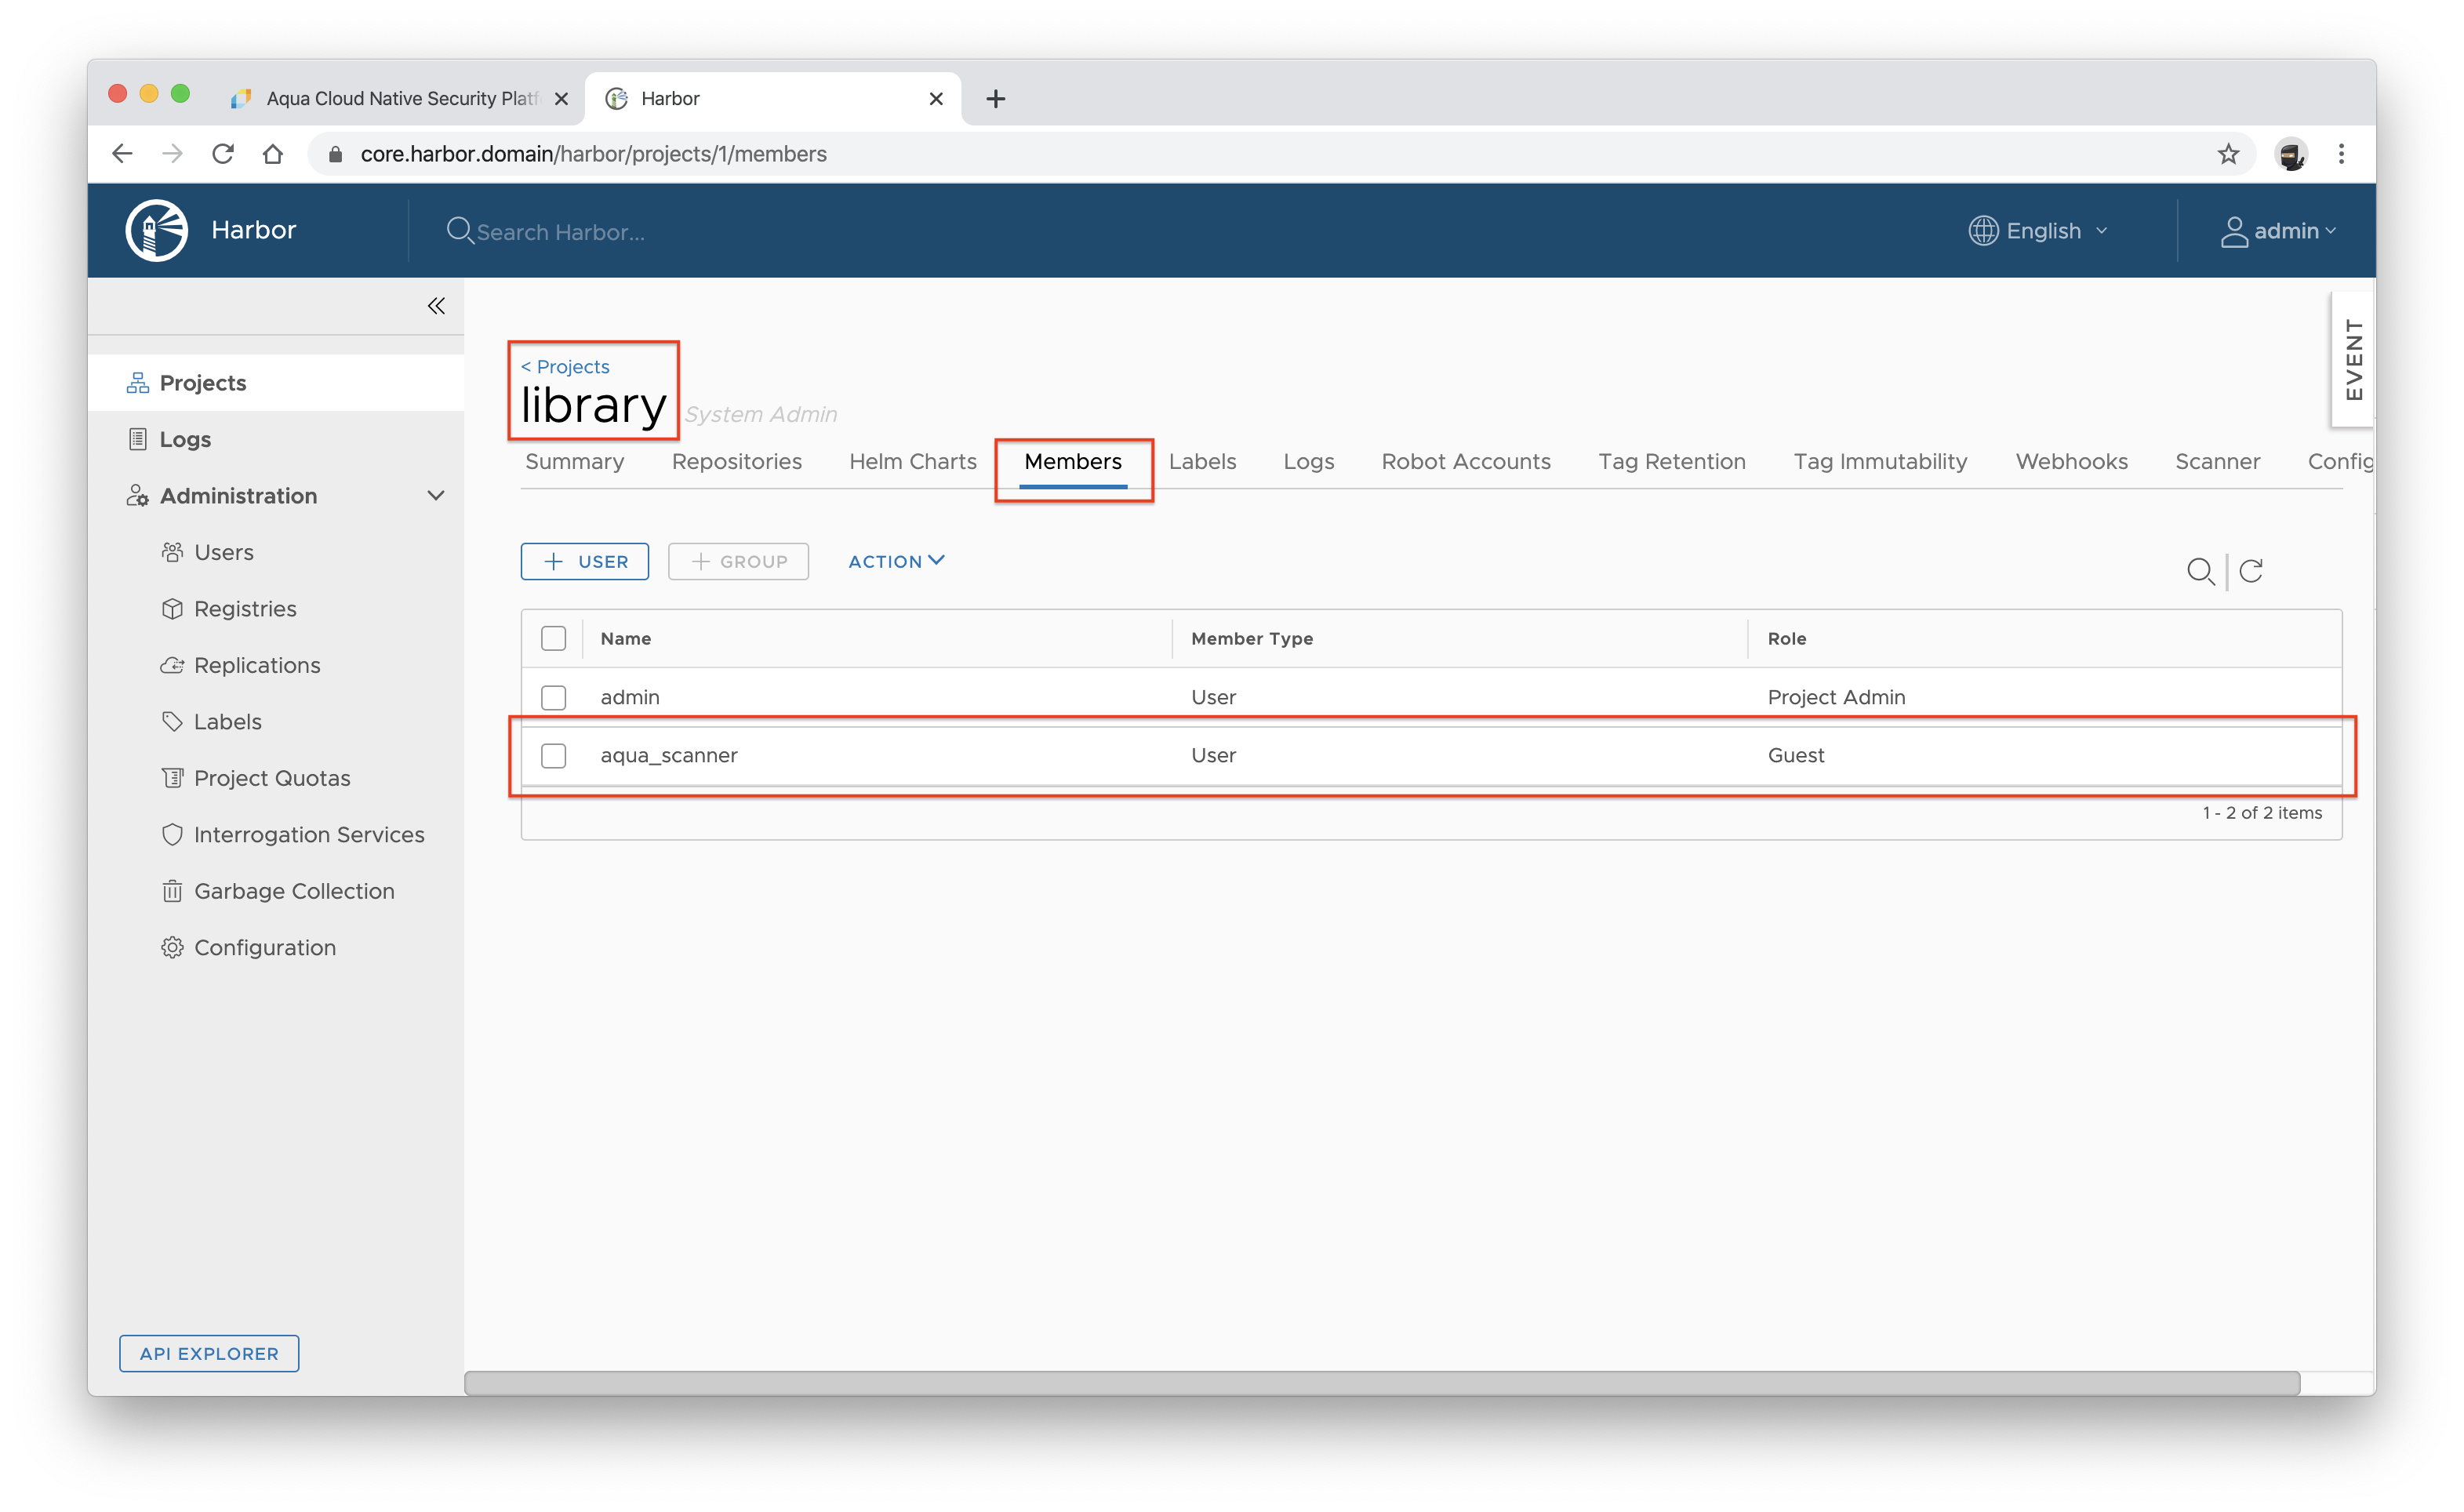Go back via the Projects breadcrumb link
The width and height of the screenshot is (2464, 1512).
(566, 367)
